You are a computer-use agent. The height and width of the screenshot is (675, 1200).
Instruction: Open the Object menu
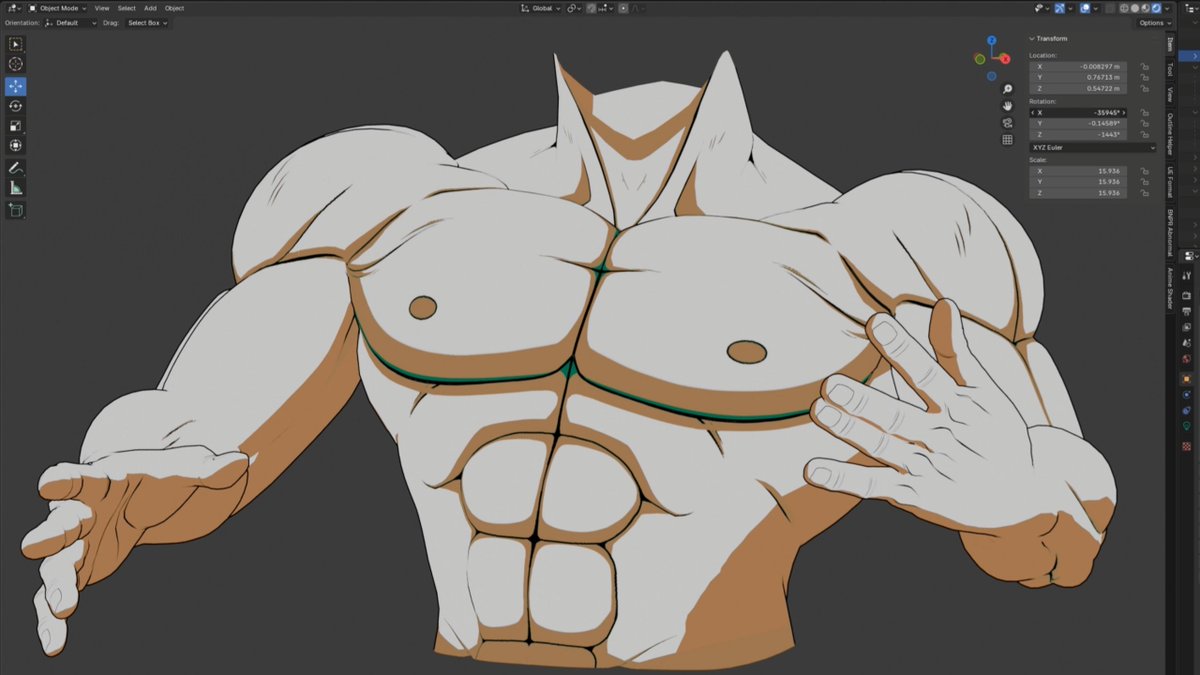pos(174,8)
